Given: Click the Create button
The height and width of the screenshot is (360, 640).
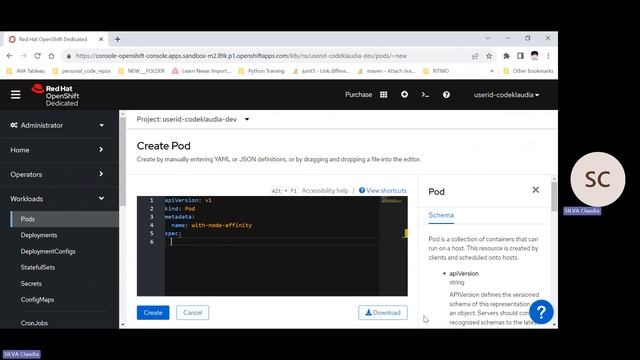Looking at the screenshot, I should tap(153, 313).
